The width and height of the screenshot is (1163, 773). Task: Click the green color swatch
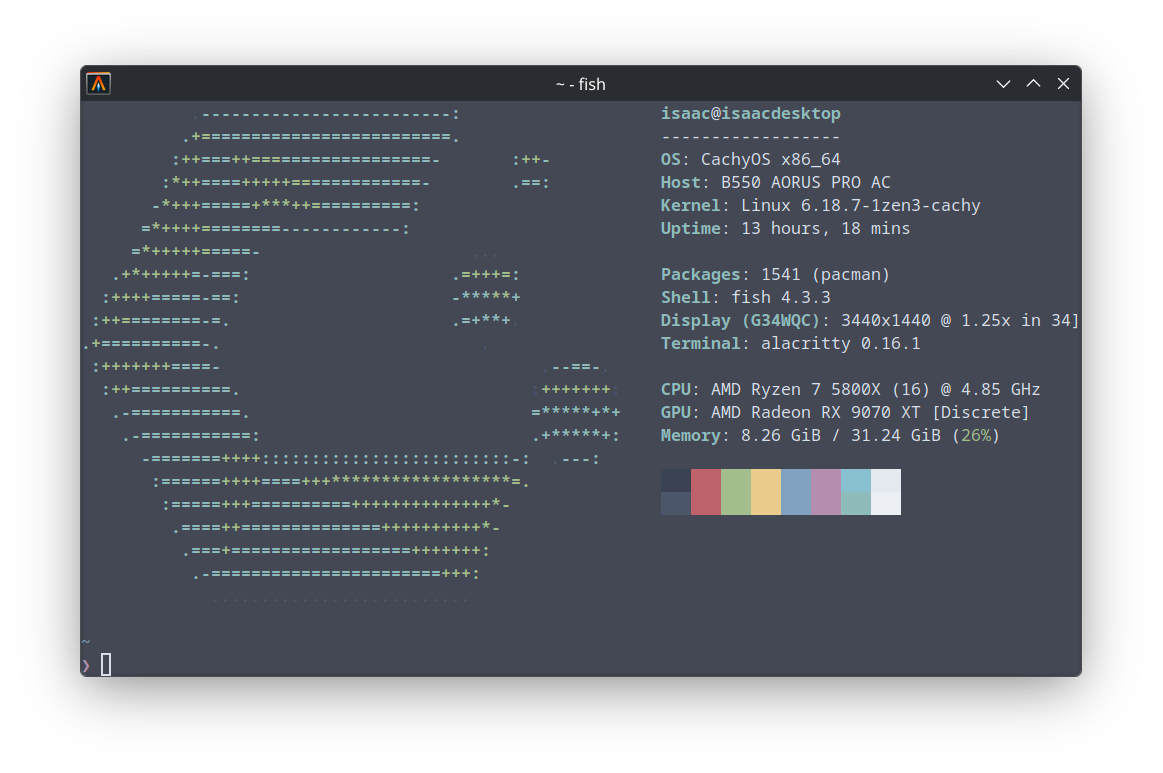(x=736, y=492)
